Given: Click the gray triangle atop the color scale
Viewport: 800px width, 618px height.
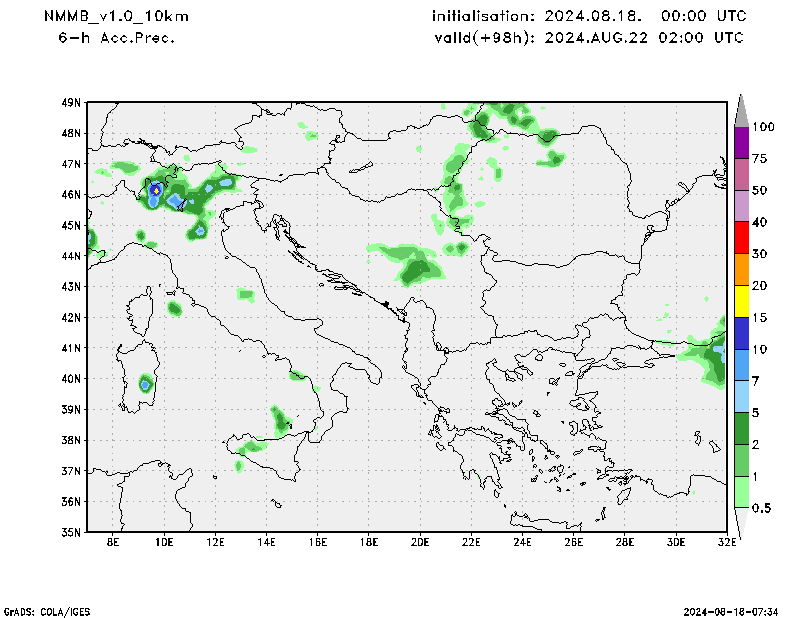Looking at the screenshot, I should 742,110.
